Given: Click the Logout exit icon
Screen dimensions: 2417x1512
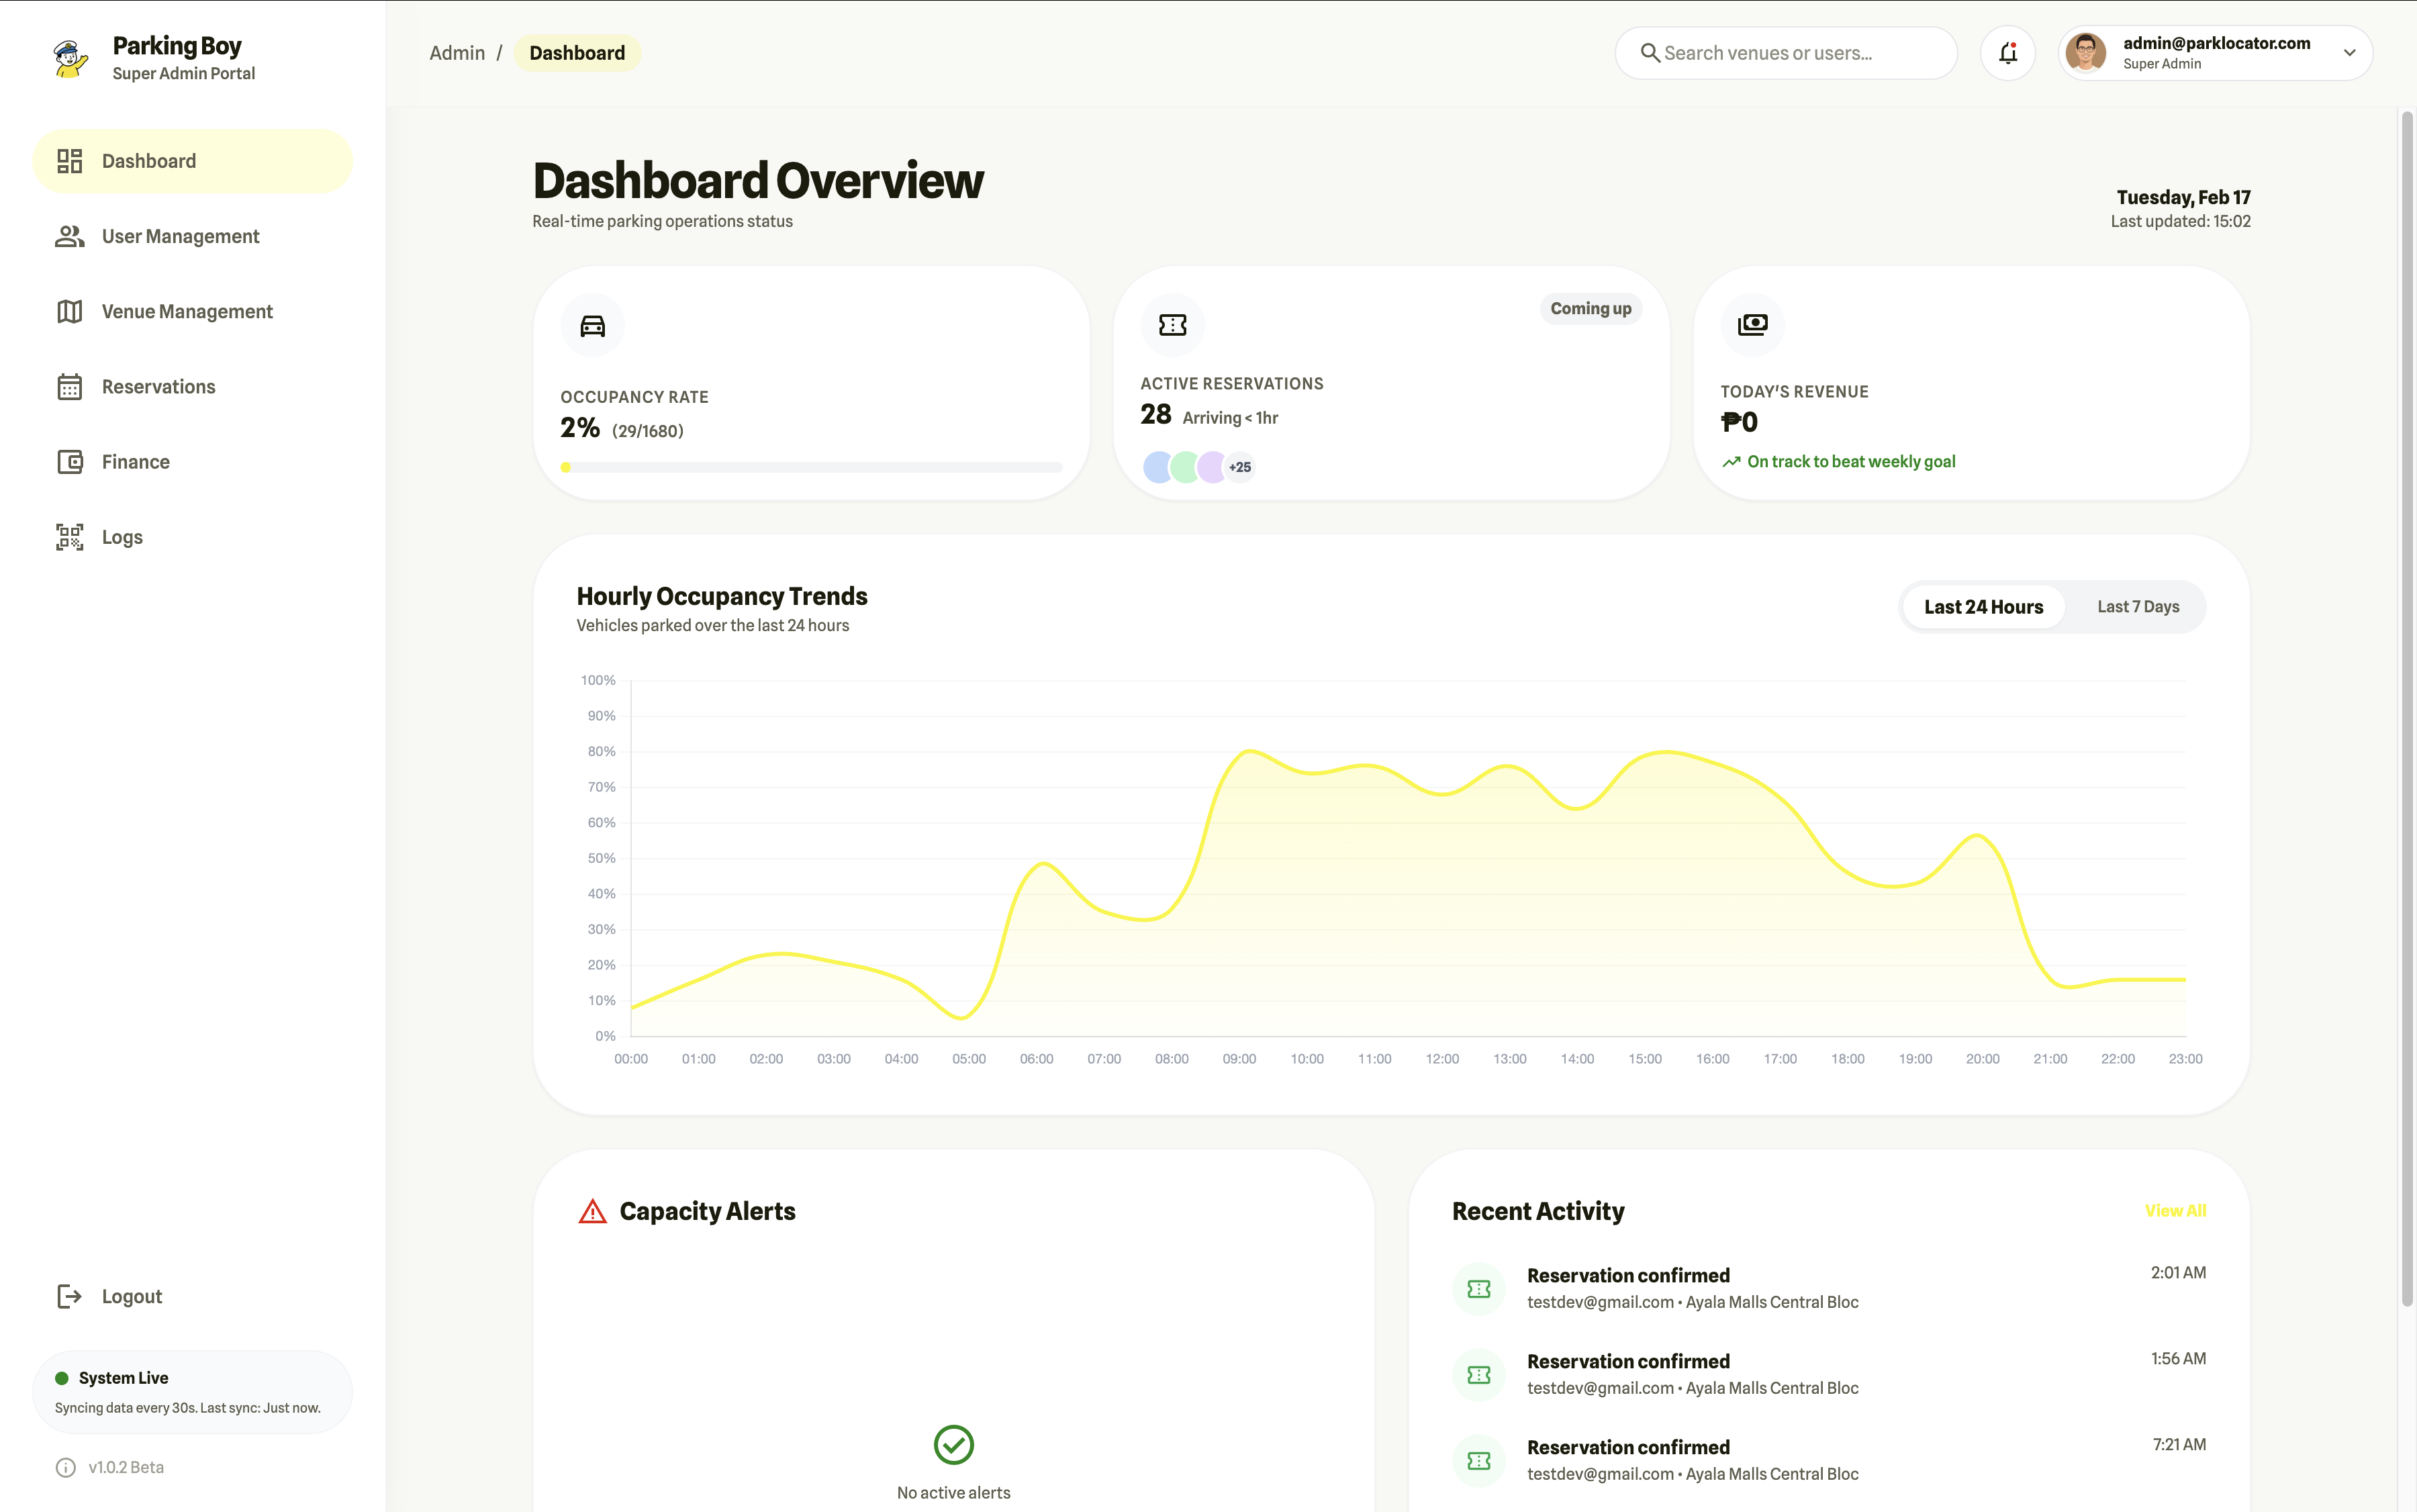Looking at the screenshot, I should [x=69, y=1296].
